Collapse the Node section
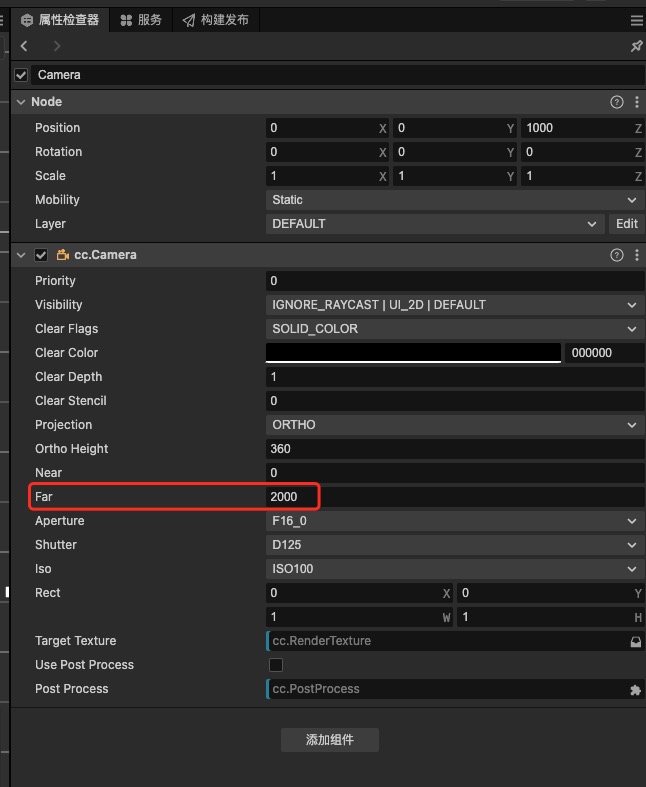The width and height of the screenshot is (646, 787). (20, 102)
